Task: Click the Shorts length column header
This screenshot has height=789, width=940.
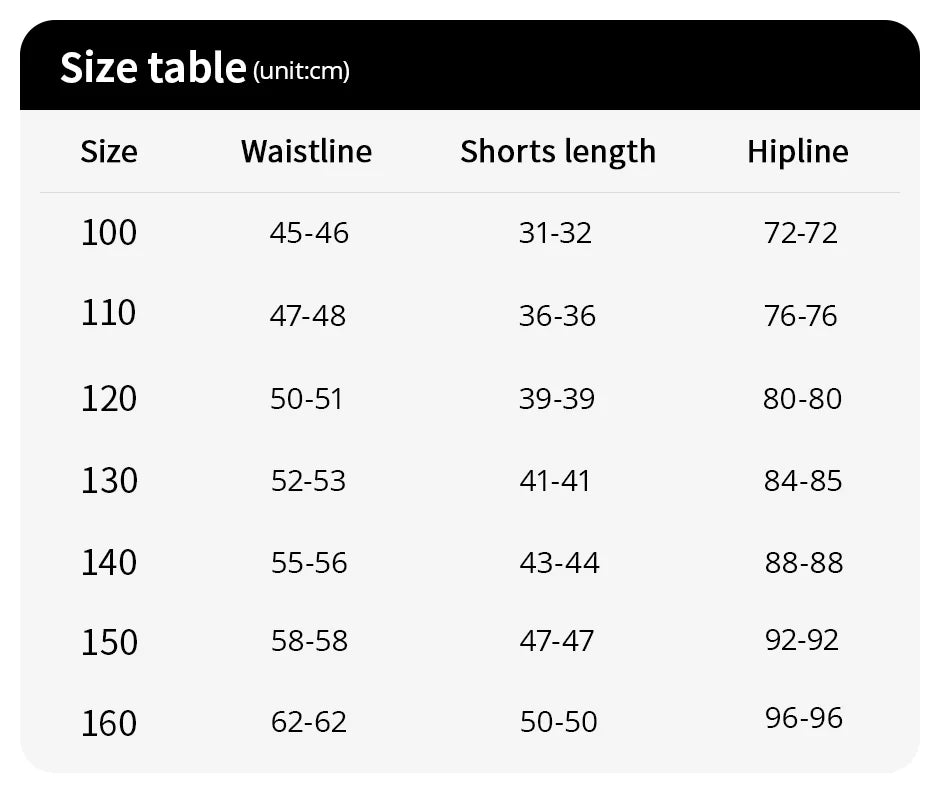Action: click(558, 152)
